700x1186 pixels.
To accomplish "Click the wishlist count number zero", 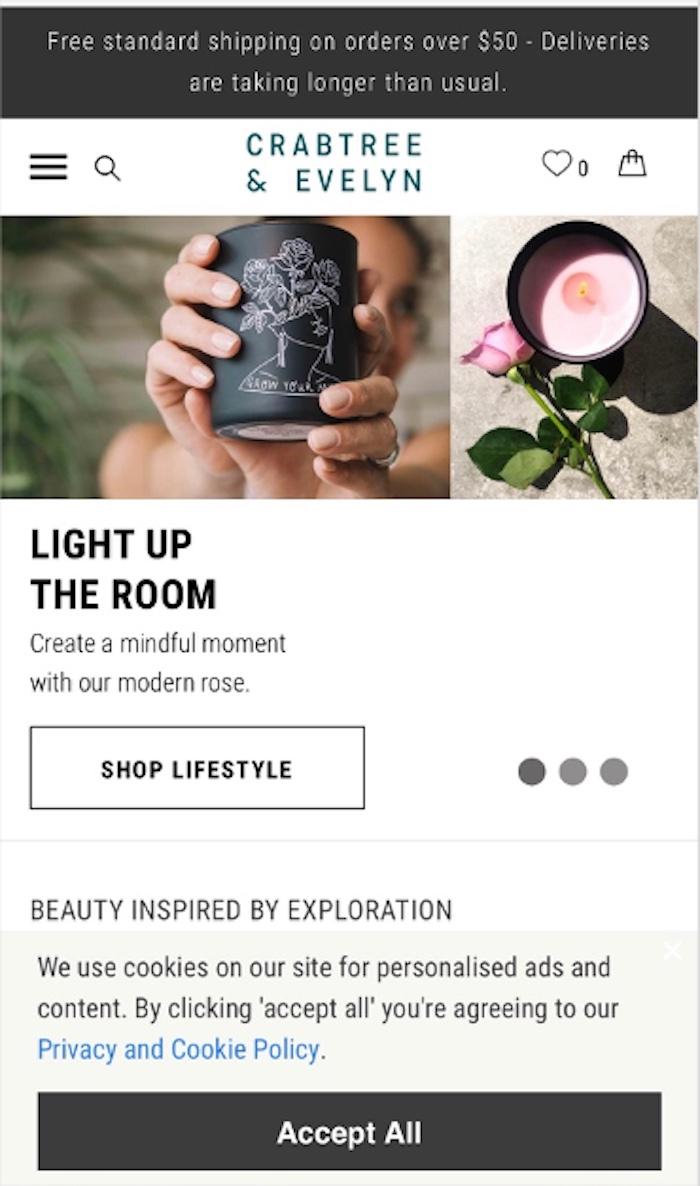I will 583,168.
